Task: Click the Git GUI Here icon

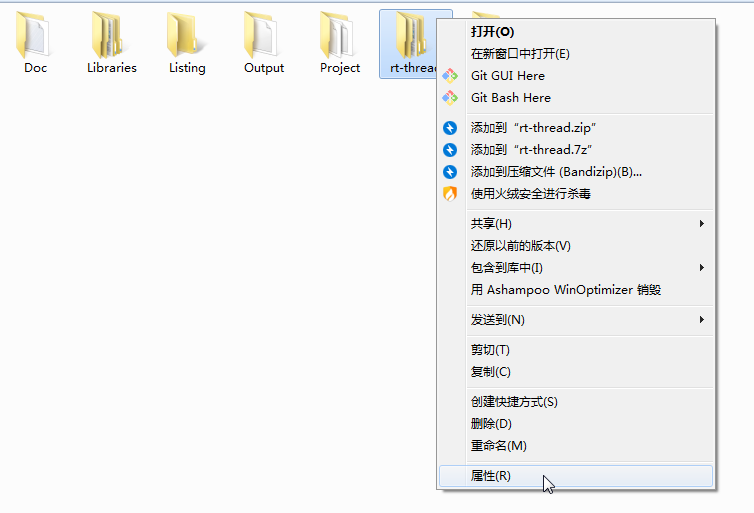Action: pyautogui.click(x=450, y=75)
